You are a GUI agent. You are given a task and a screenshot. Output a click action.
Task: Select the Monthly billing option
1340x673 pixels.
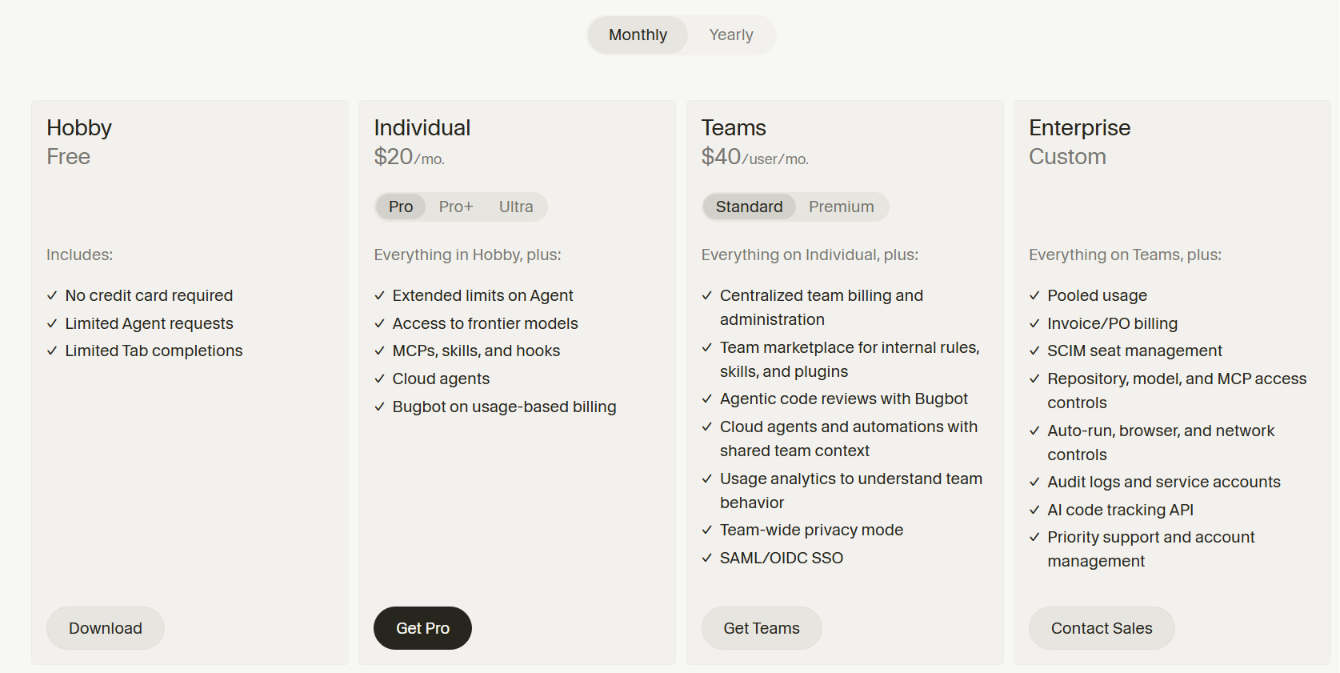click(x=638, y=35)
